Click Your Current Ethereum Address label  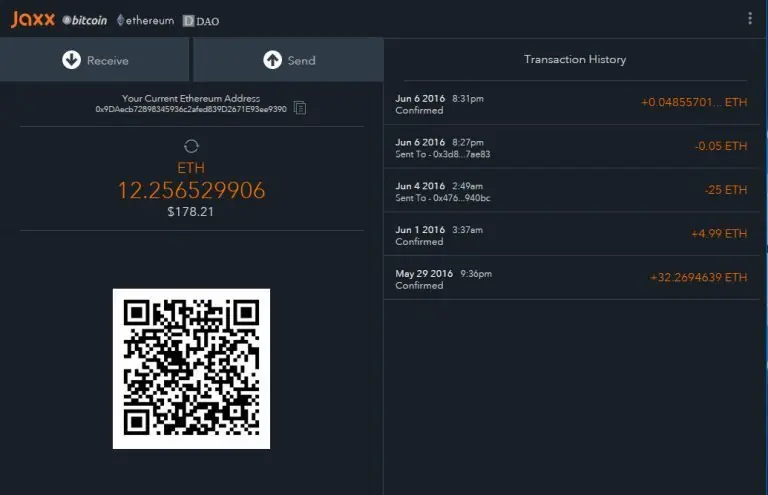191,98
